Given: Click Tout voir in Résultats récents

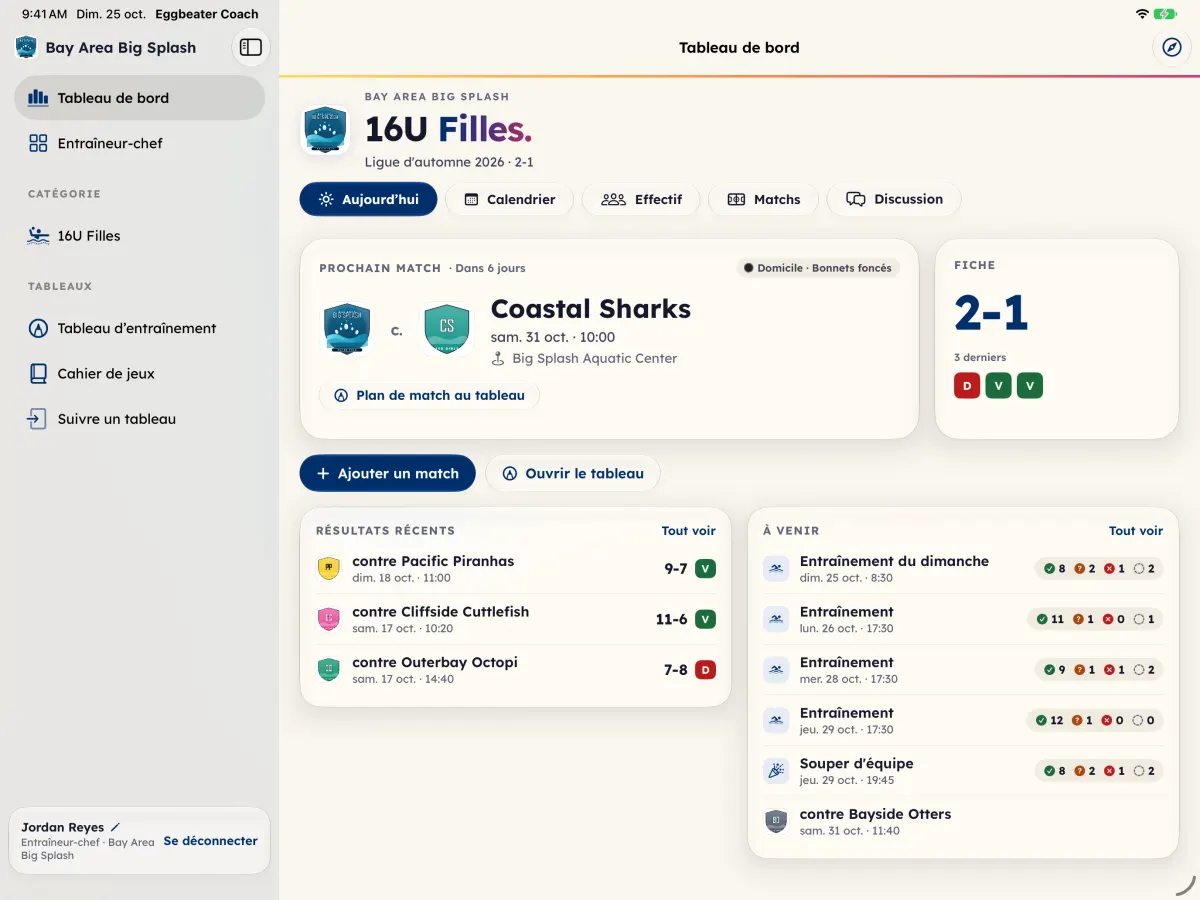Looking at the screenshot, I should [x=689, y=531].
